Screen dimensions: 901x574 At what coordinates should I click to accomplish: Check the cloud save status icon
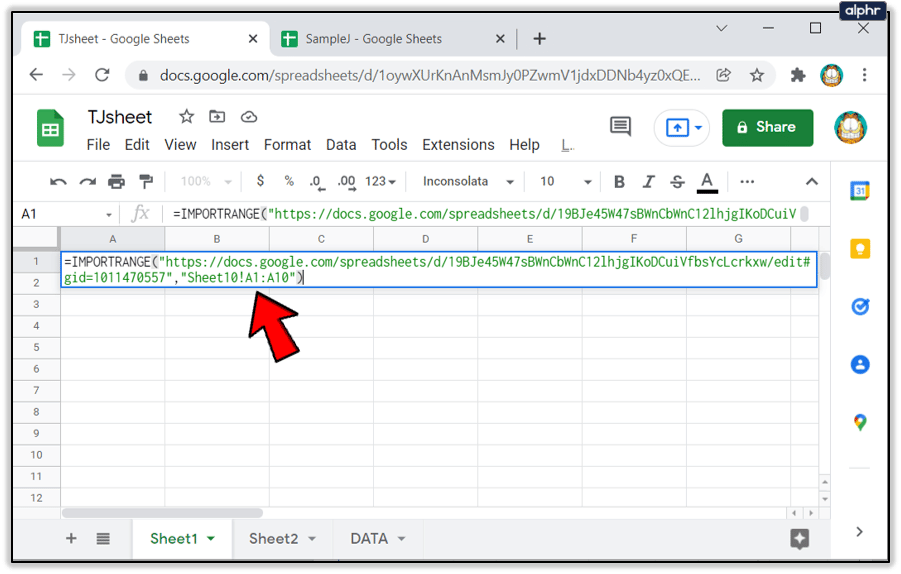click(x=248, y=117)
